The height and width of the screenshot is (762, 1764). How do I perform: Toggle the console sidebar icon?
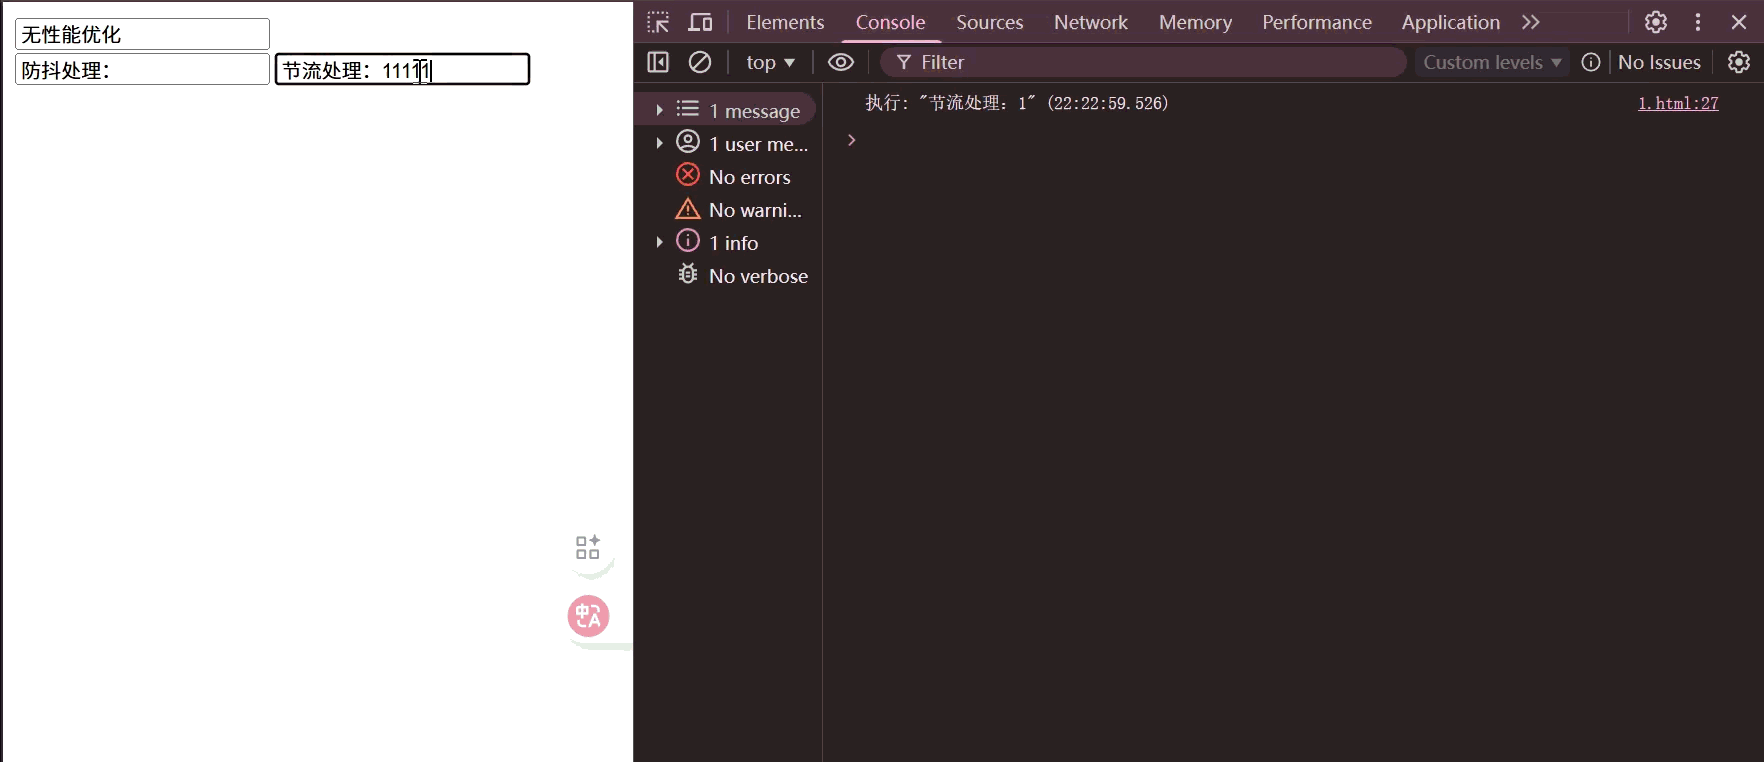click(658, 62)
